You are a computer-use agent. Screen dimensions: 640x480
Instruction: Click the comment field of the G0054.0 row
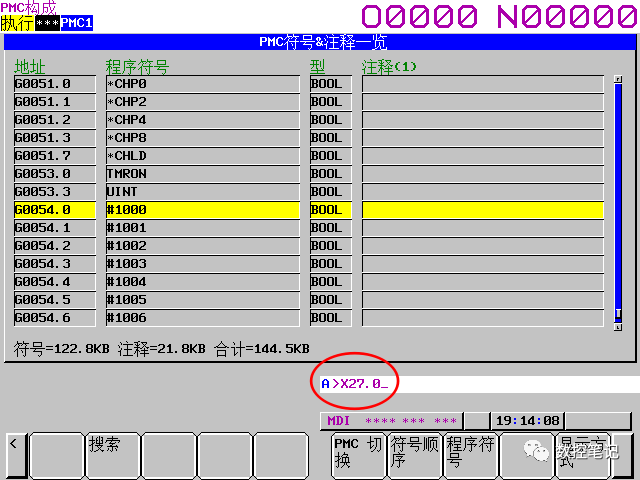click(x=482, y=210)
